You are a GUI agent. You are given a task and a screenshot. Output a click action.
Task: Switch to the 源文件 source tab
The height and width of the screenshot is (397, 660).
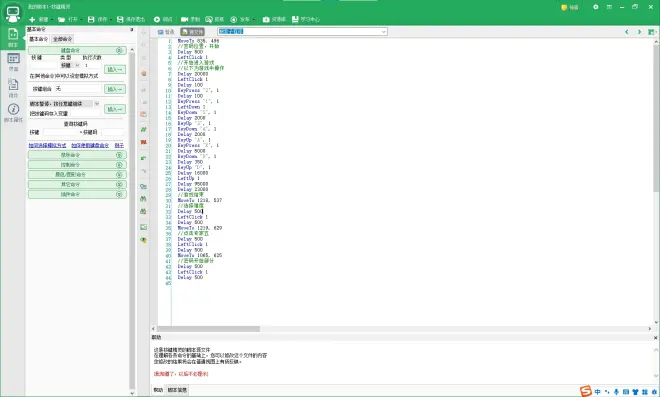click(x=192, y=32)
